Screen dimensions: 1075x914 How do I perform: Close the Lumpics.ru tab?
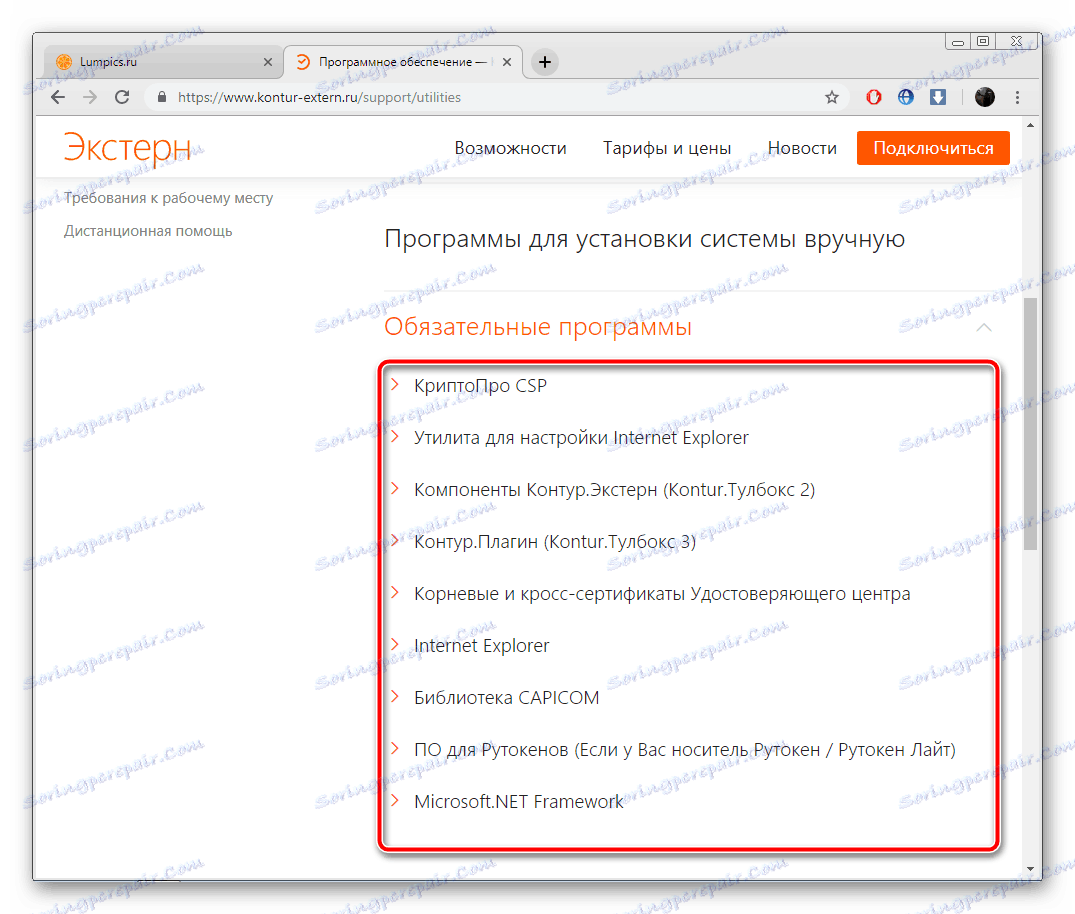click(268, 62)
